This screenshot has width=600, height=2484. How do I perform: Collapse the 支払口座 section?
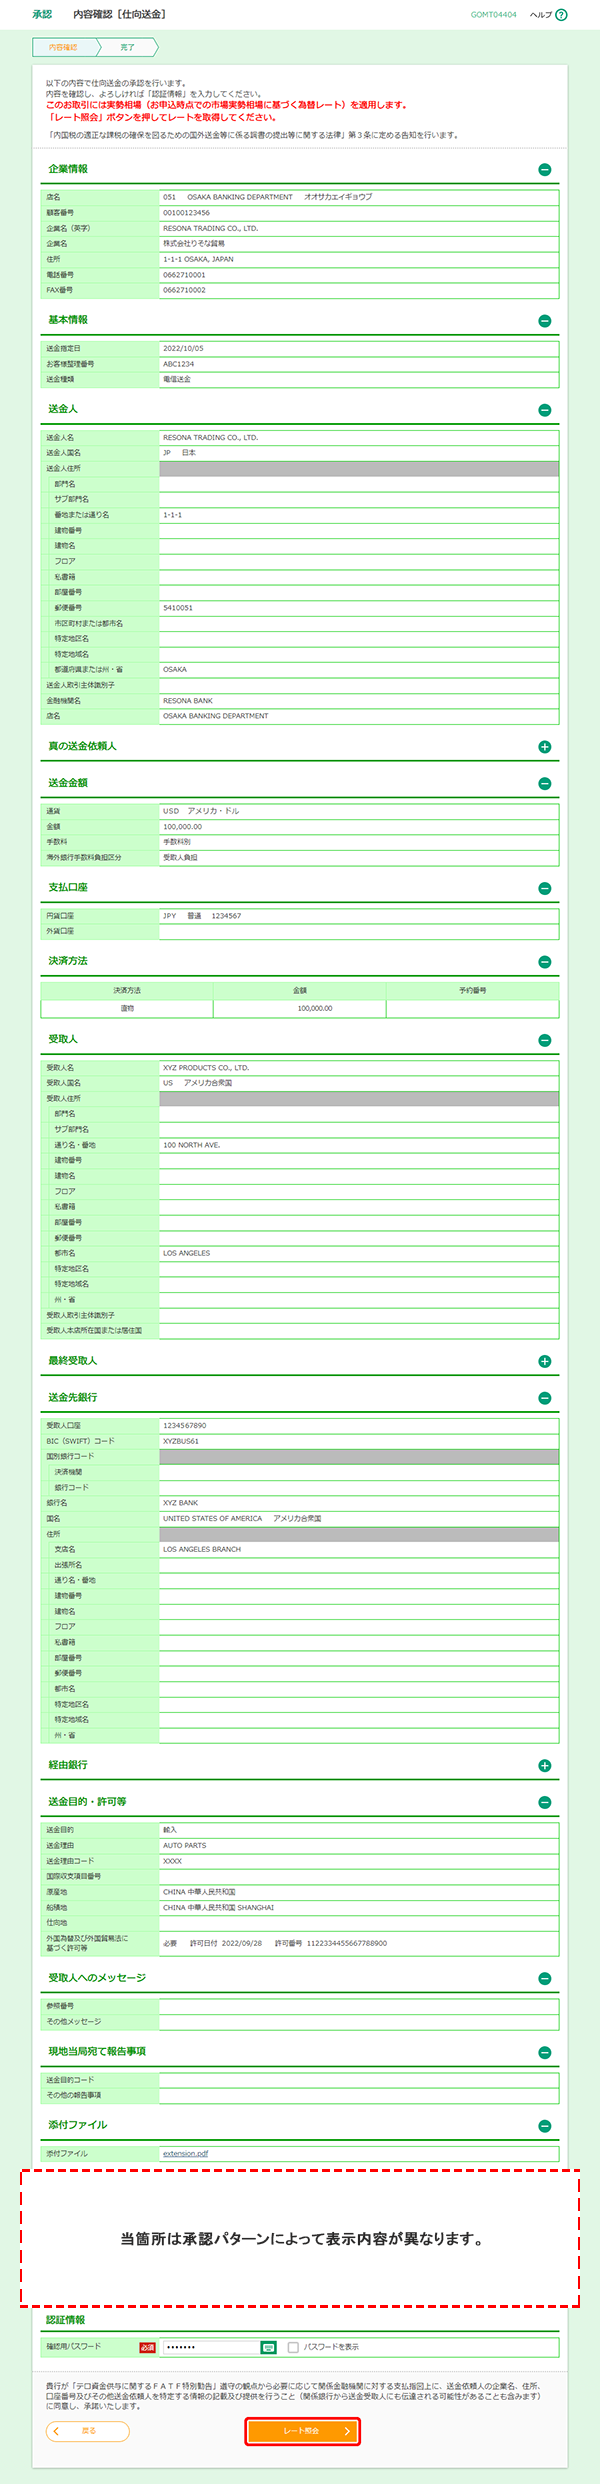pyautogui.click(x=545, y=888)
